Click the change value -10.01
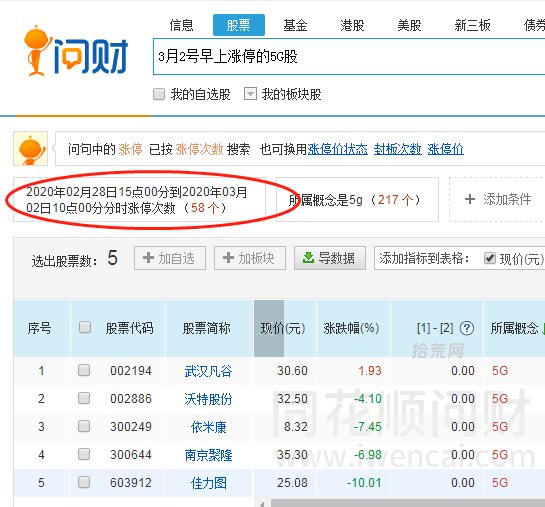This screenshot has height=507, width=545. pyautogui.click(x=364, y=483)
